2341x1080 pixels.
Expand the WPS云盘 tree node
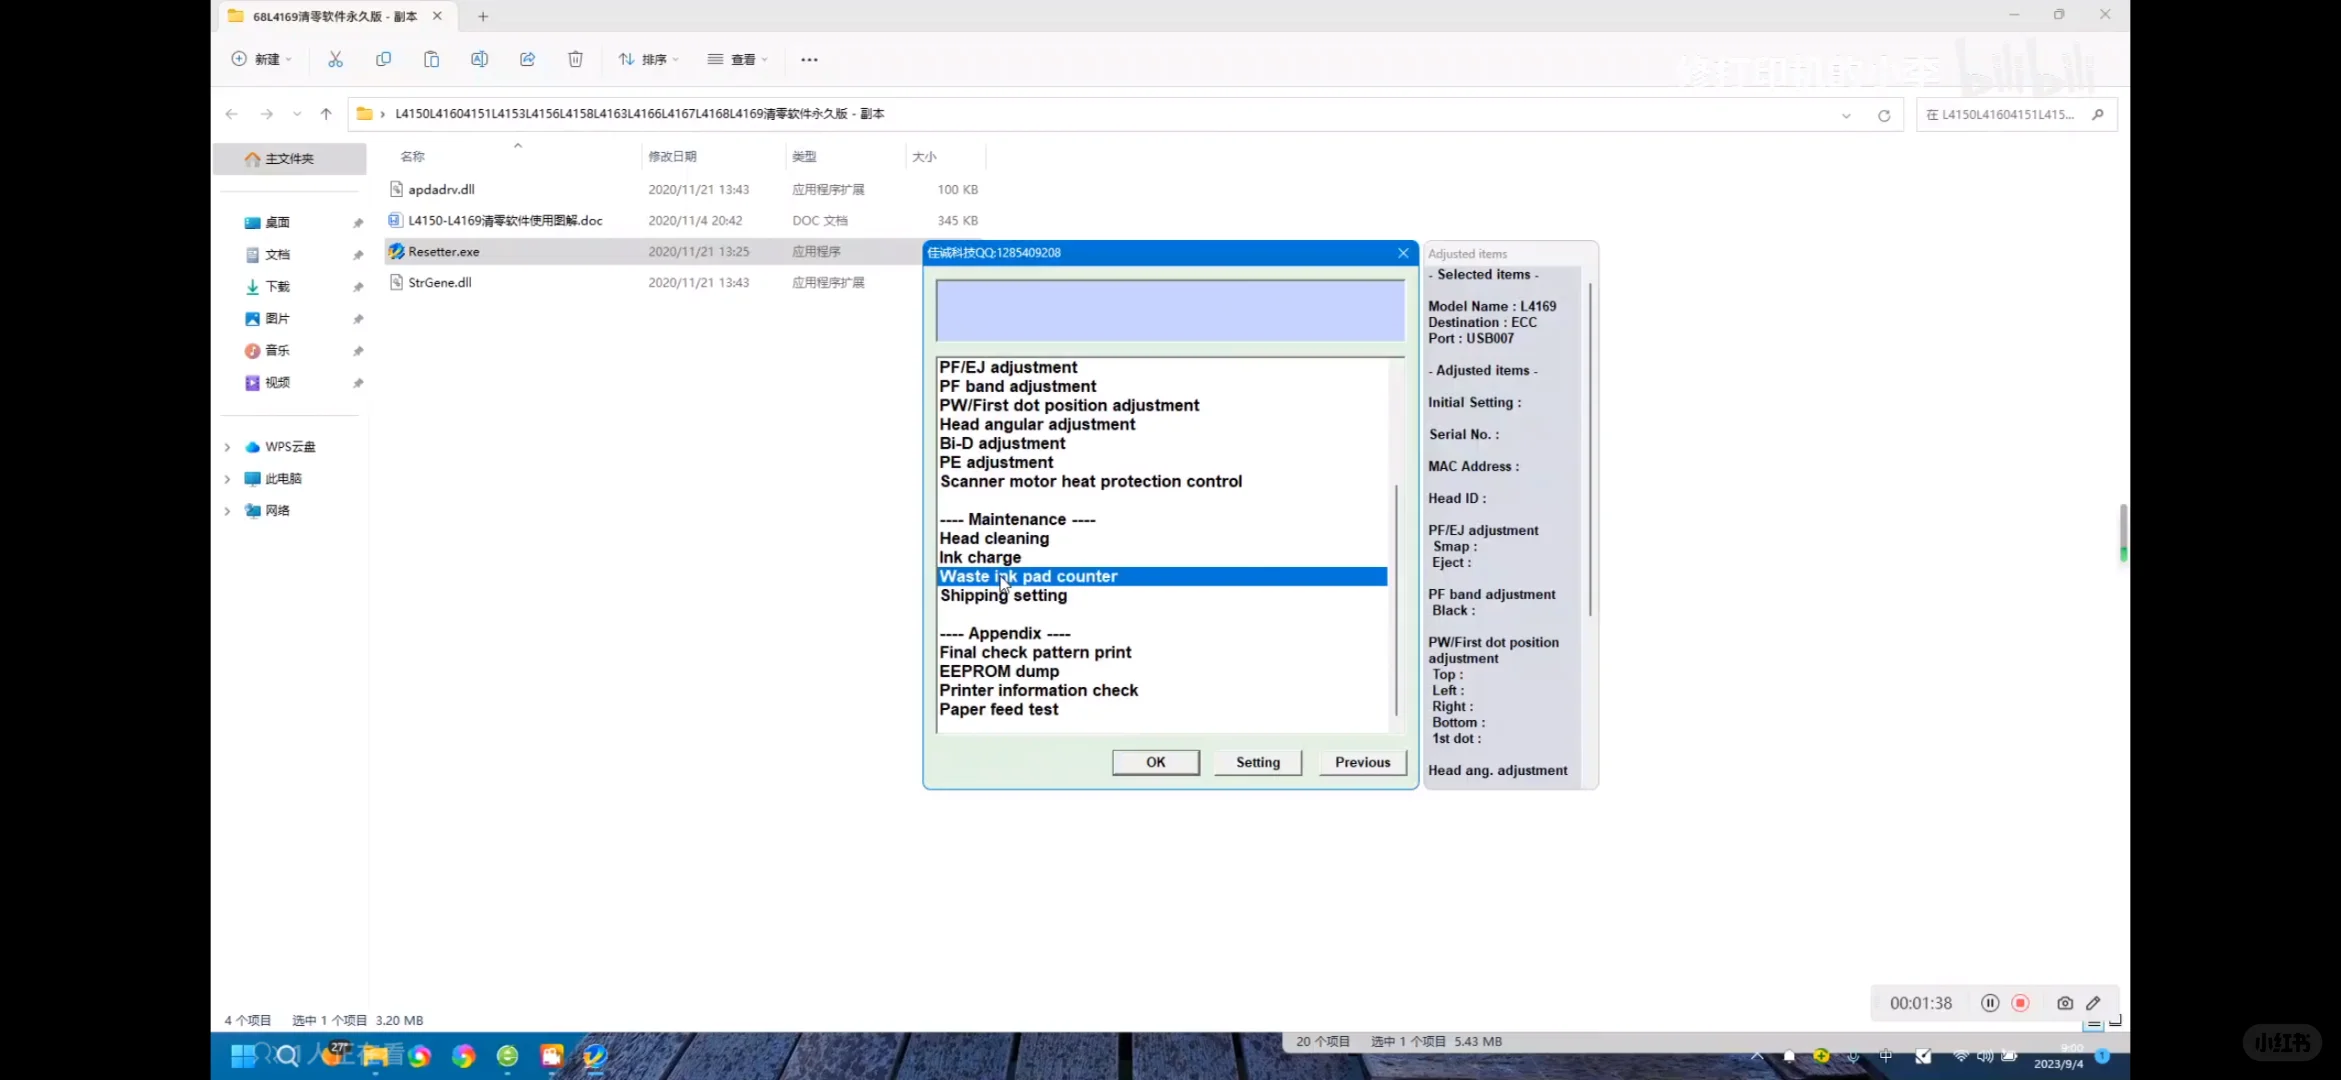[x=227, y=447]
